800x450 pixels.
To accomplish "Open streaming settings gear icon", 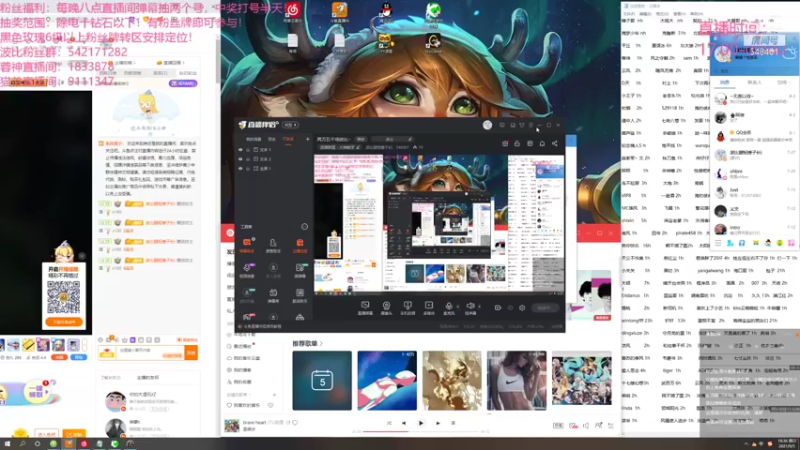I will coord(522,308).
